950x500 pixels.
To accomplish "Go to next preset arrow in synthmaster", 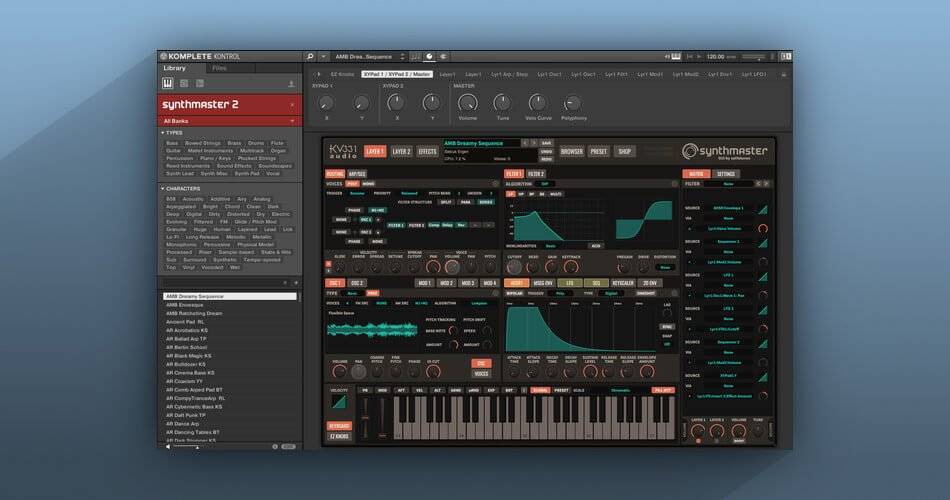I will [534, 143].
